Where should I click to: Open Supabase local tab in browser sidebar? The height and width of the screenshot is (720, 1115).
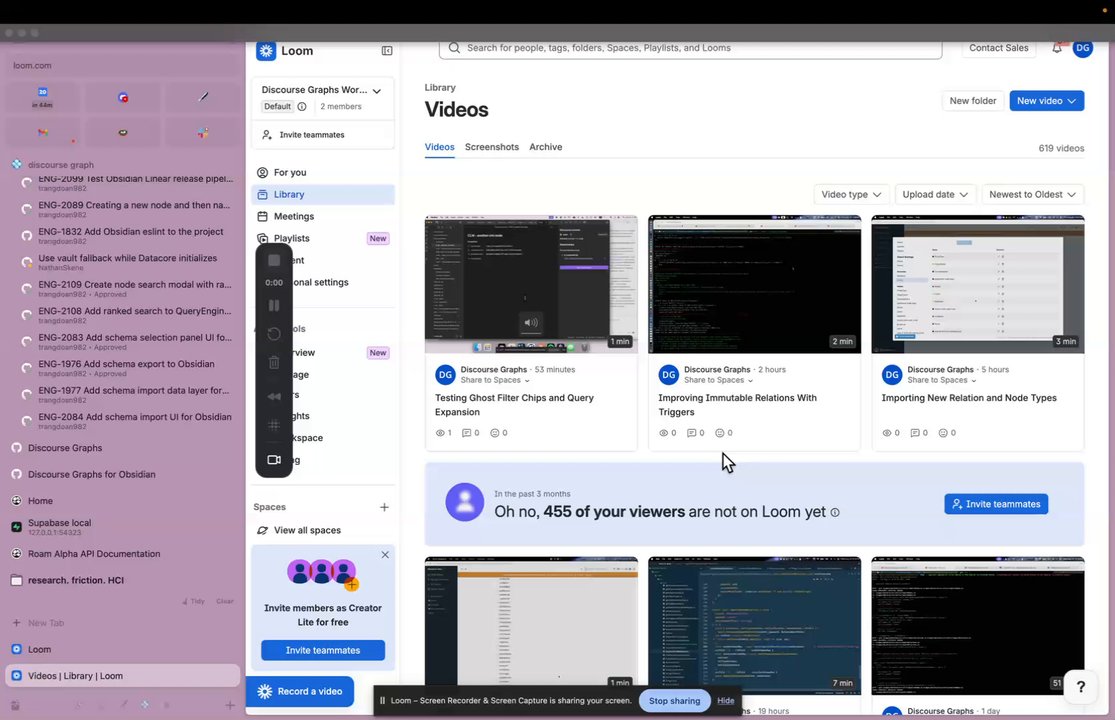coord(122,527)
